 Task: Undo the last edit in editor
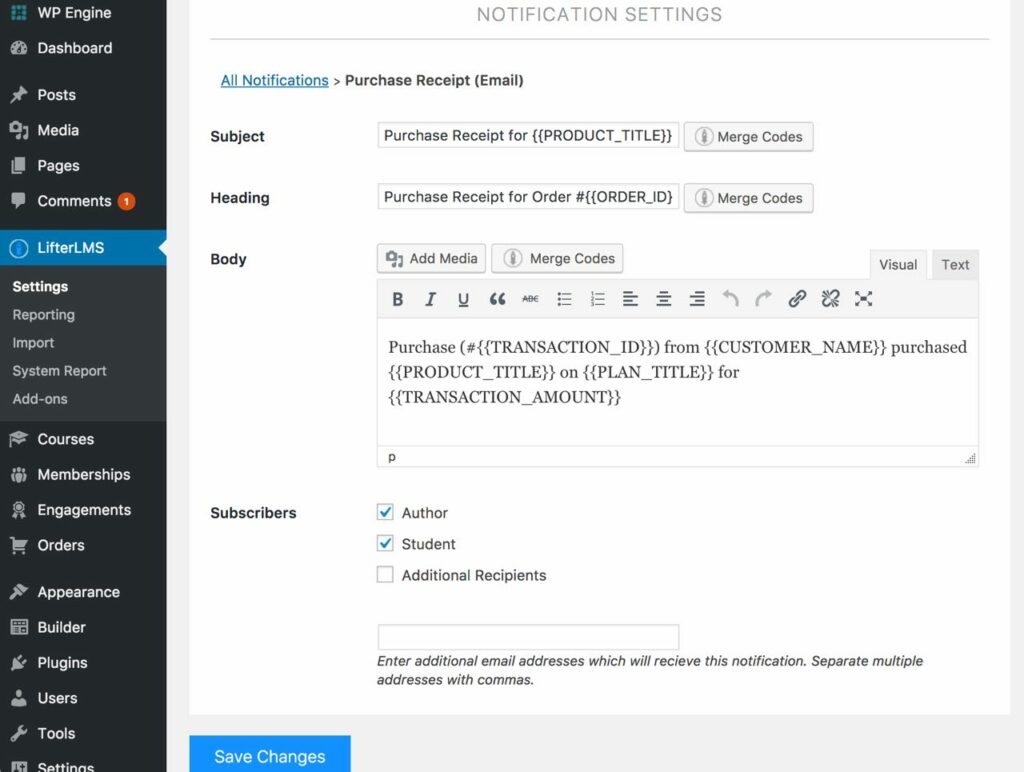(x=730, y=299)
